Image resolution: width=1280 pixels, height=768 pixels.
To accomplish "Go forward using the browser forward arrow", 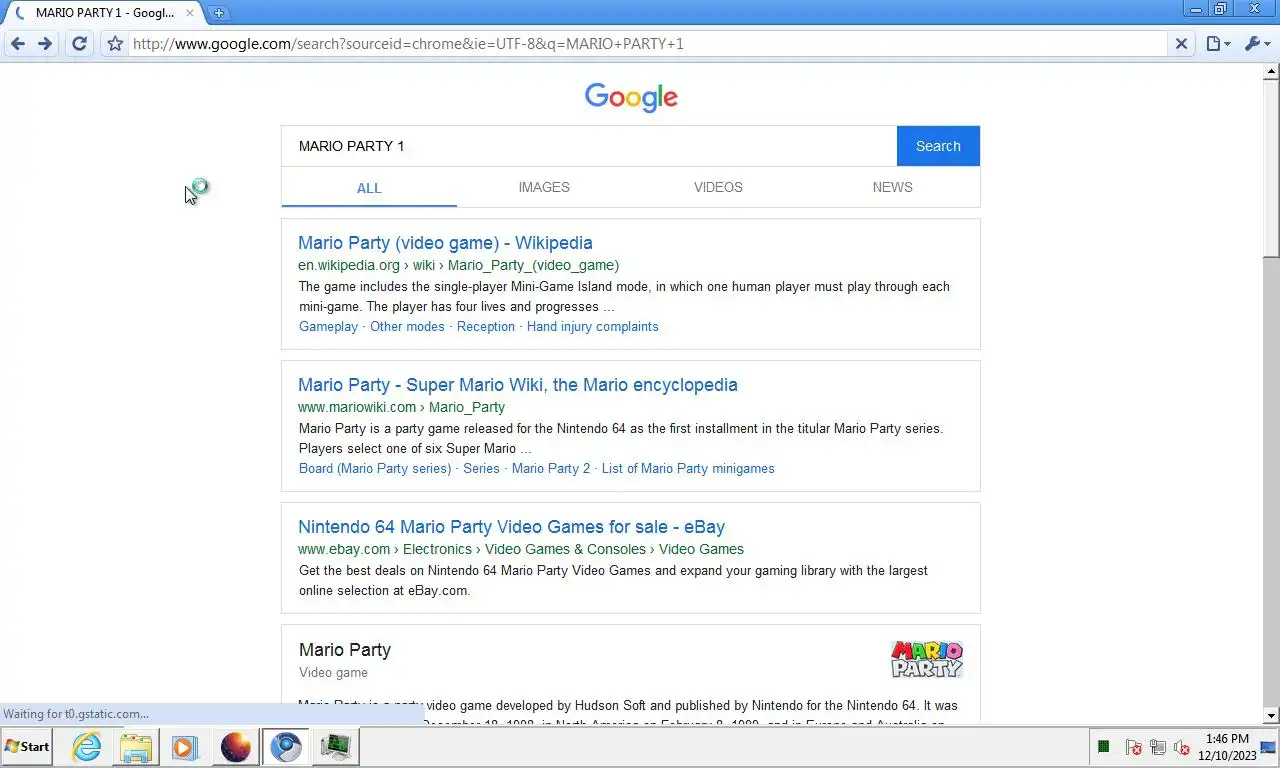I will 45,44.
